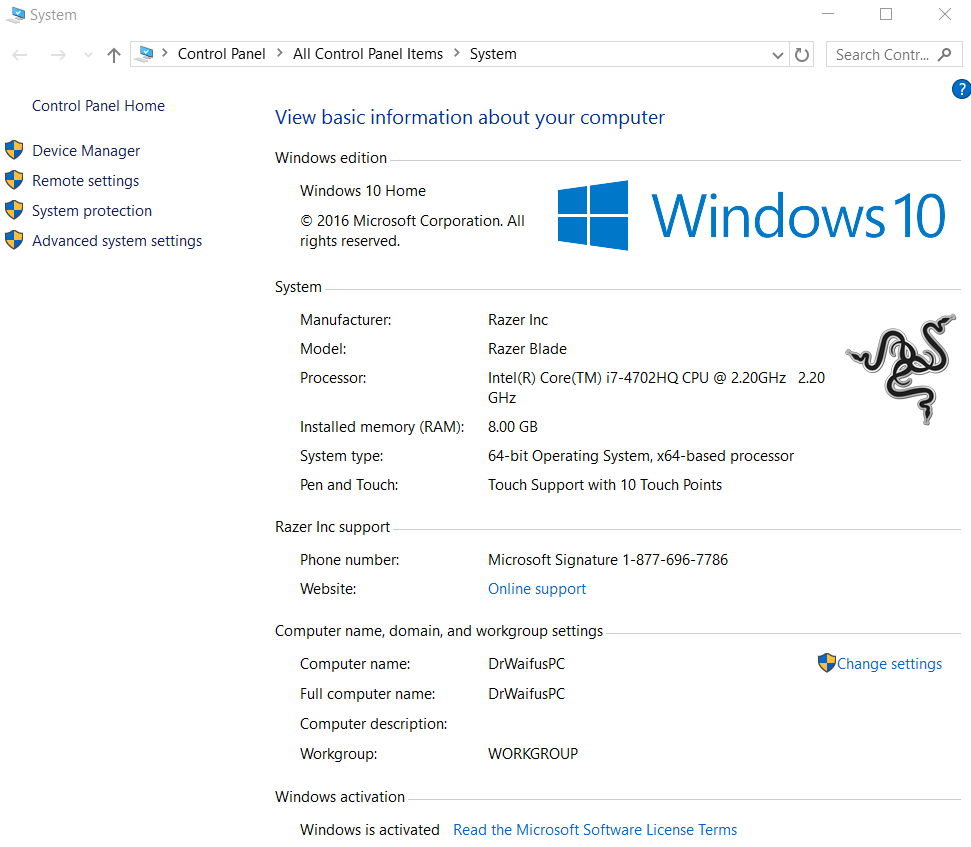The width and height of the screenshot is (971, 847).
Task: Go up one level with the up arrow
Action: pyautogui.click(x=113, y=55)
